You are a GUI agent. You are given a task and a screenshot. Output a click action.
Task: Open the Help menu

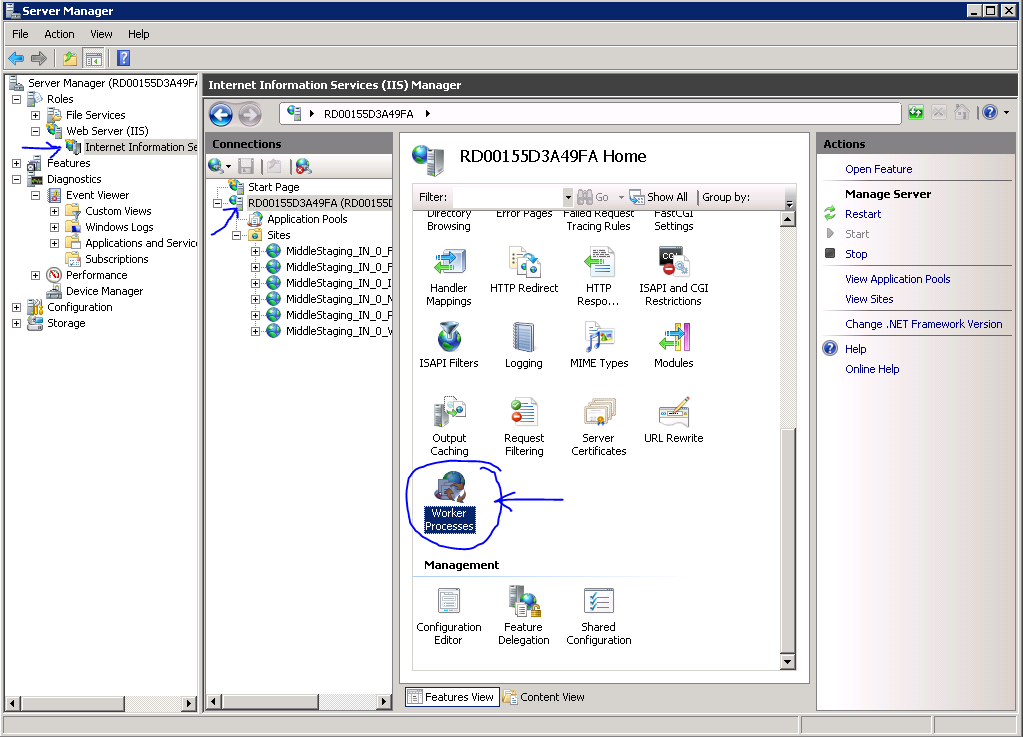(138, 34)
